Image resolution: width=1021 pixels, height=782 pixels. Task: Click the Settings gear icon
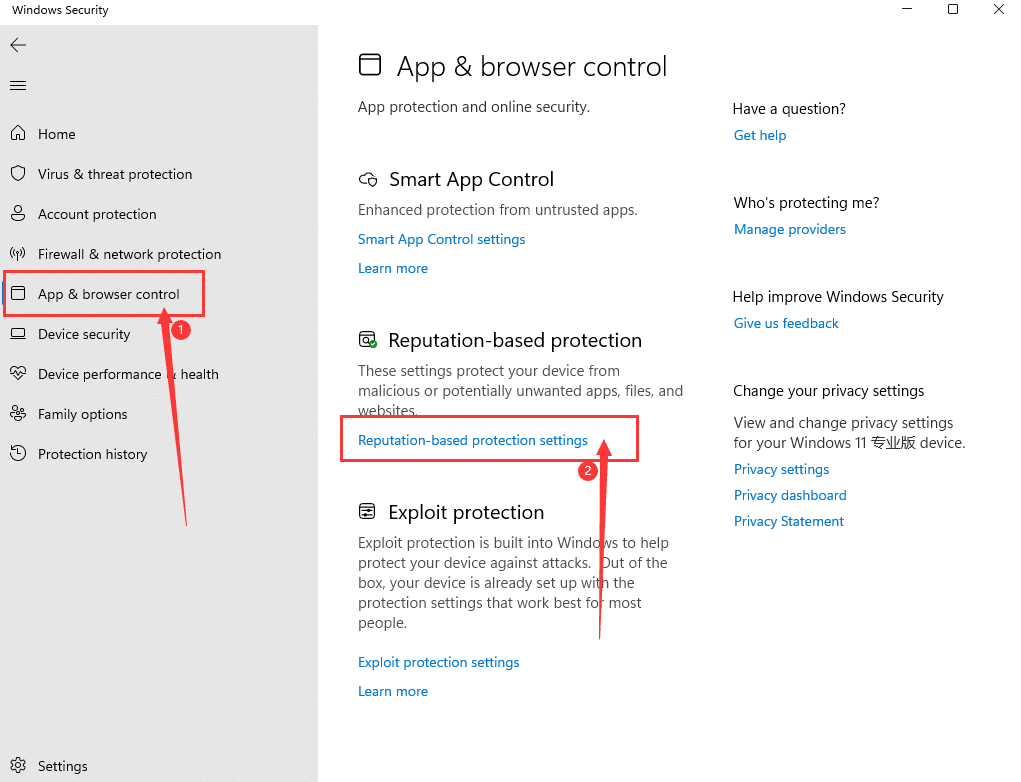click(x=18, y=765)
